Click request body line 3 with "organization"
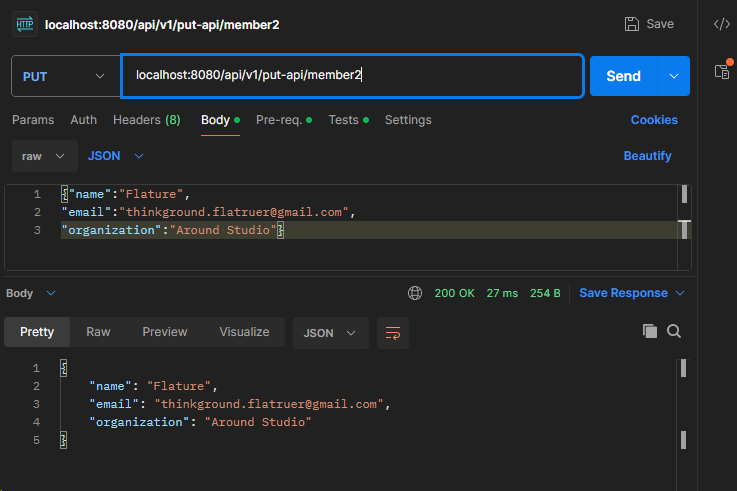Screen dimensions: 737x491 click(x=172, y=230)
